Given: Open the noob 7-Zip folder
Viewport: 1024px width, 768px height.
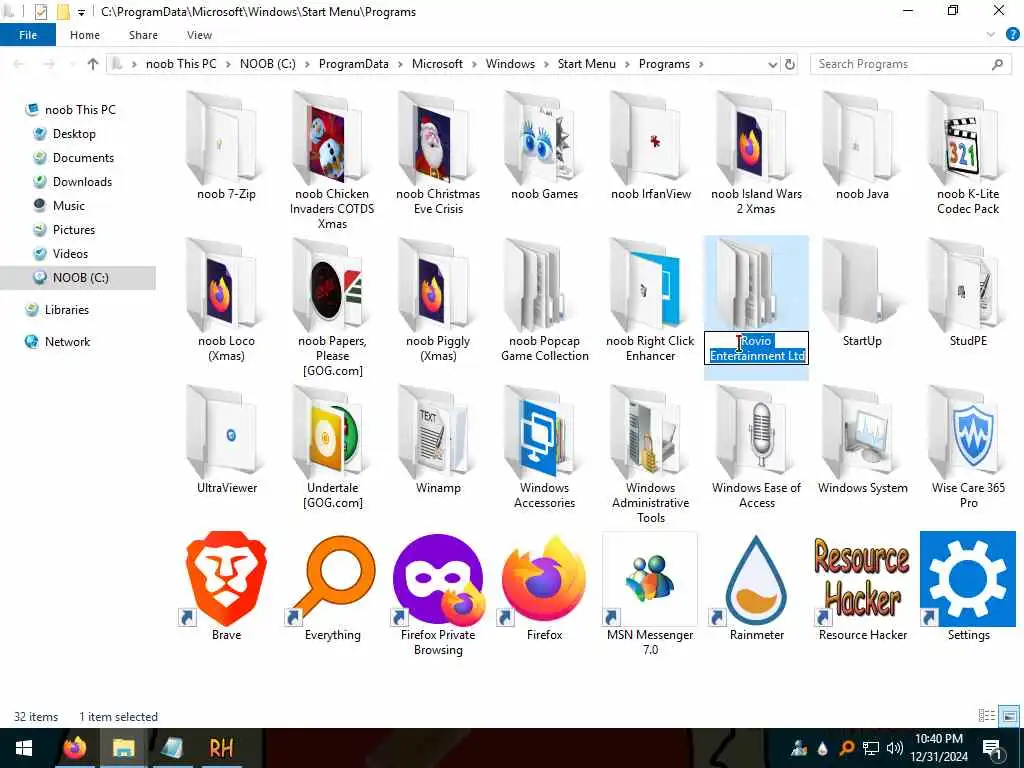Looking at the screenshot, I should click(226, 145).
